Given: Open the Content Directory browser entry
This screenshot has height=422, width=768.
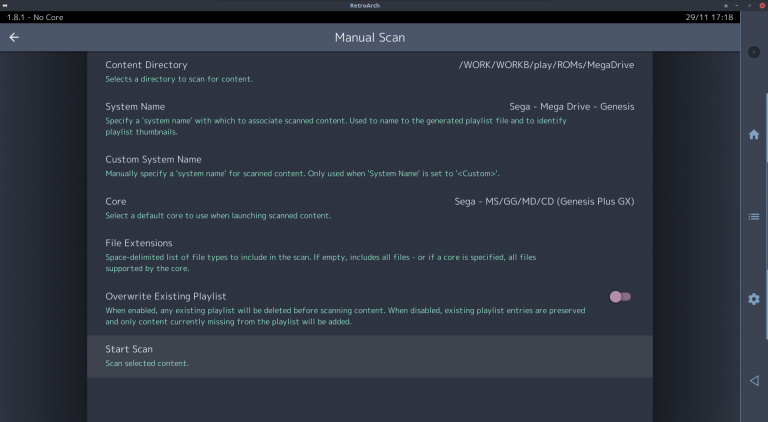Looking at the screenshot, I should (369, 71).
